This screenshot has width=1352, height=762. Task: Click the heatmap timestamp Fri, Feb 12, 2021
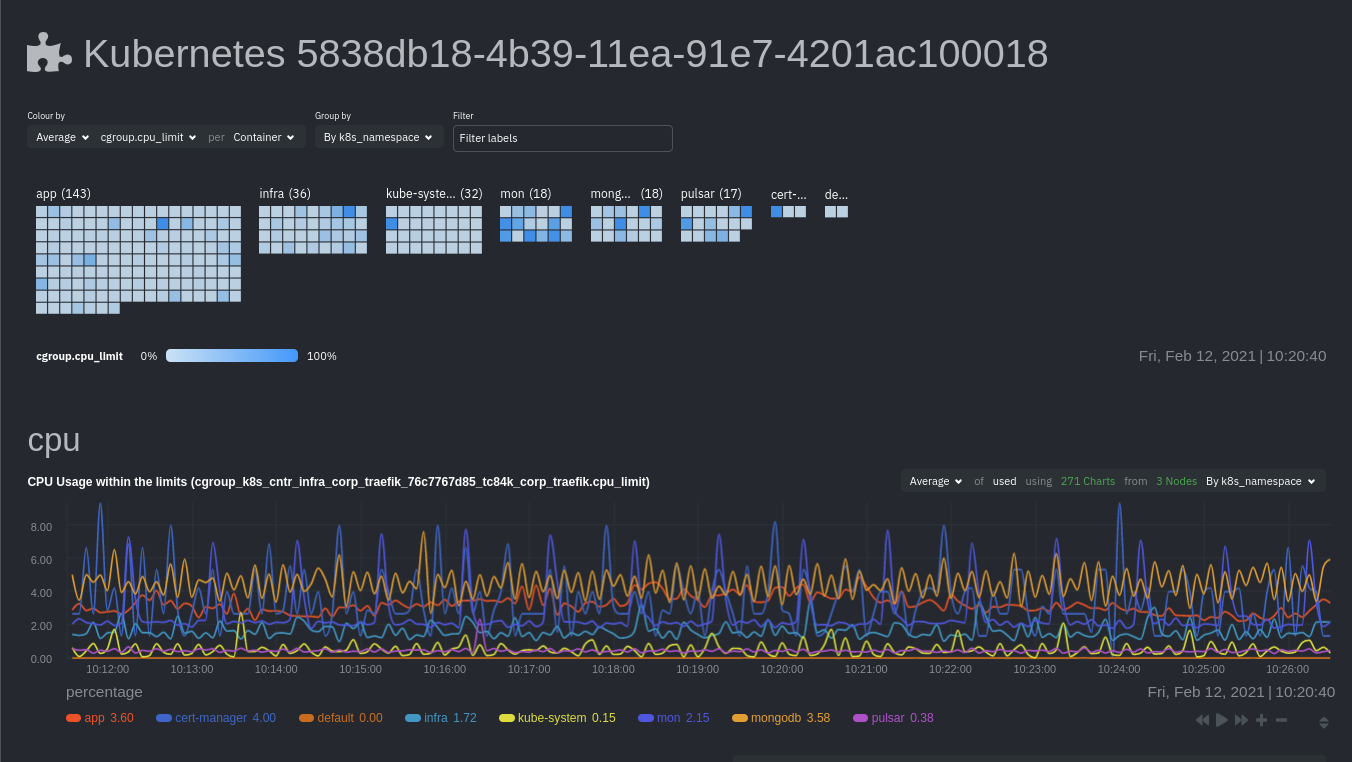click(x=1232, y=356)
